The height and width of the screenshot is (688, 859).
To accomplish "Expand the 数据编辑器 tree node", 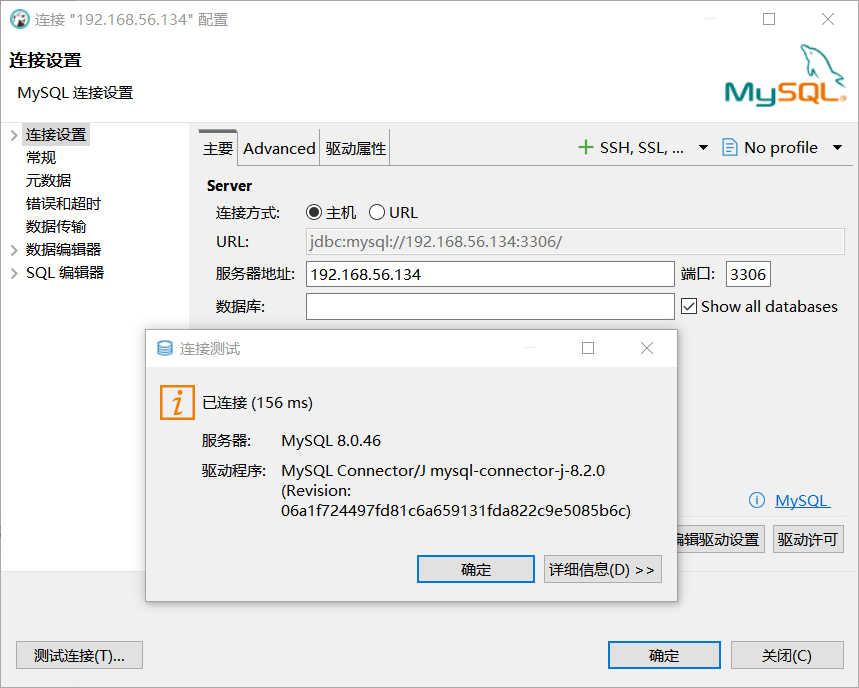I will [14, 250].
